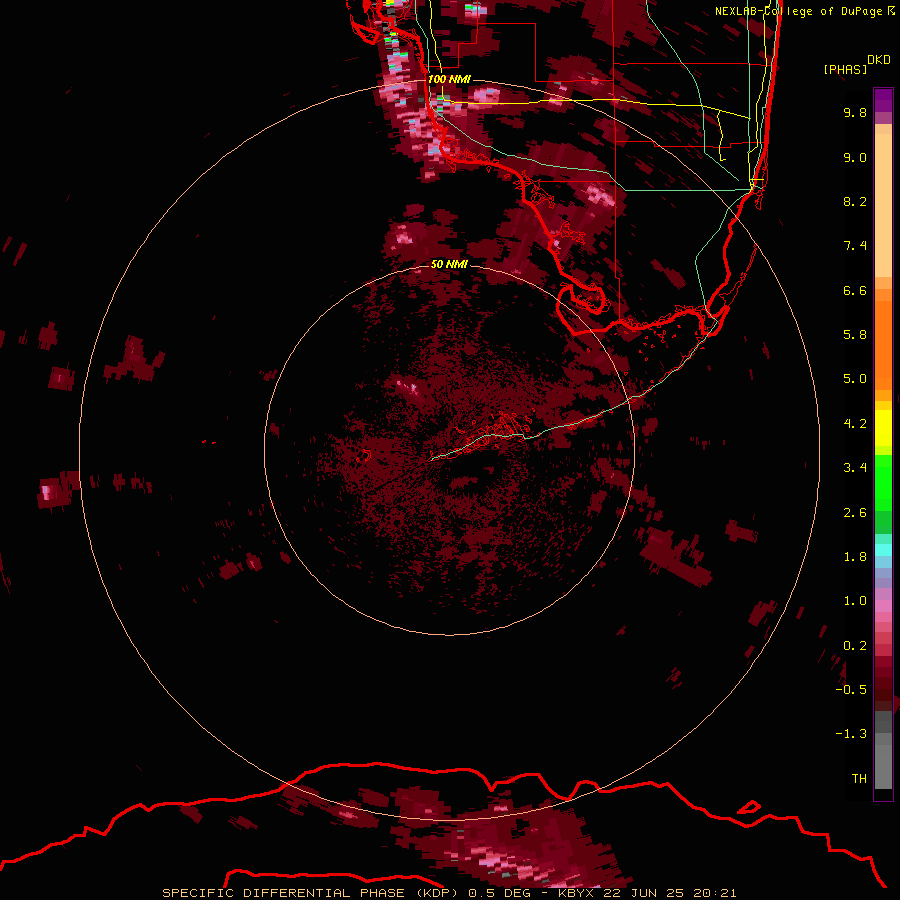Pick the cyan band of the color bar
Image resolution: width=900 pixels, height=900 pixels.
[883, 550]
